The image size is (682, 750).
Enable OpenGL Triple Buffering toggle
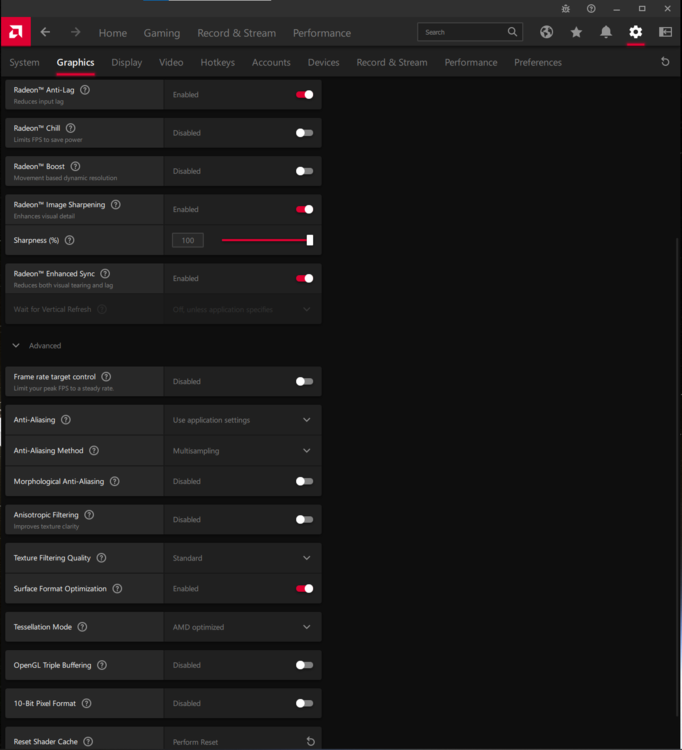coord(305,665)
